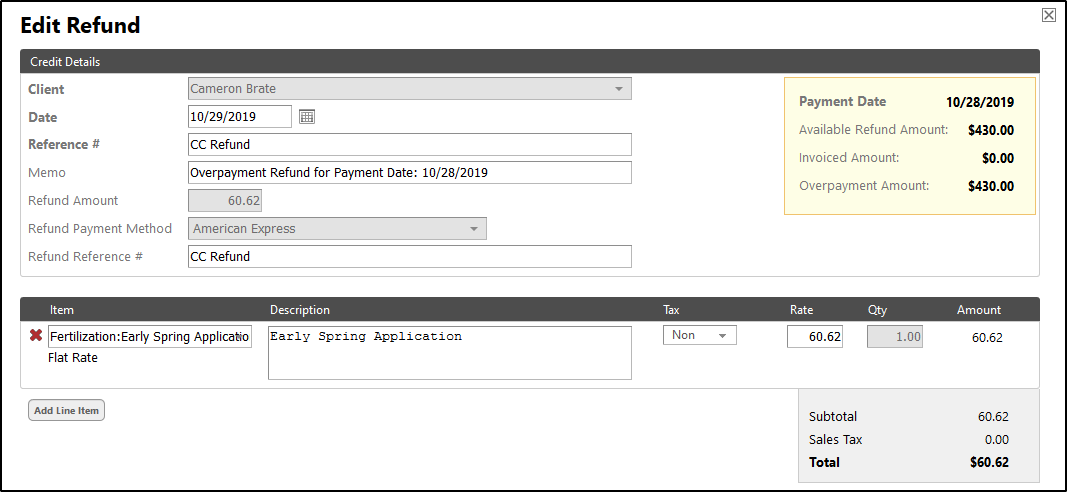The width and height of the screenshot is (1067, 492).
Task: Delete the Fertilization line item with red X
Action: [36, 337]
